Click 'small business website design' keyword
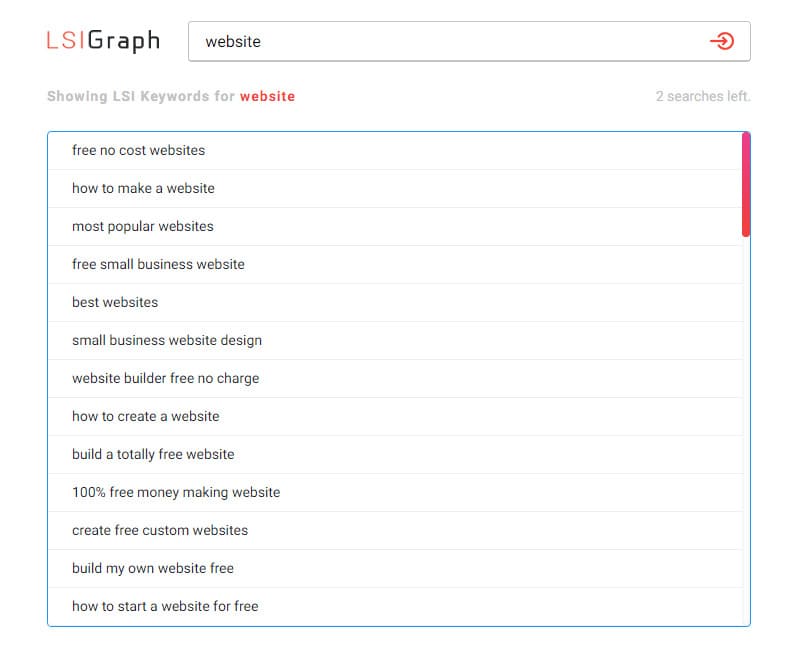The width and height of the screenshot is (795, 645). tap(167, 340)
